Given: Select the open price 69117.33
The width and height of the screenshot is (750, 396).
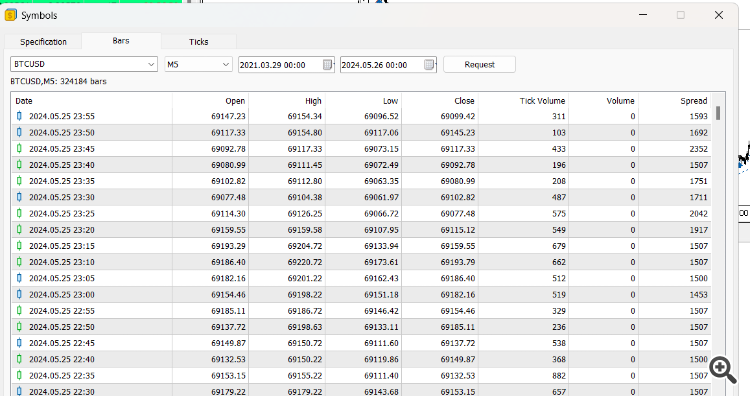Looking at the screenshot, I should [x=228, y=132].
